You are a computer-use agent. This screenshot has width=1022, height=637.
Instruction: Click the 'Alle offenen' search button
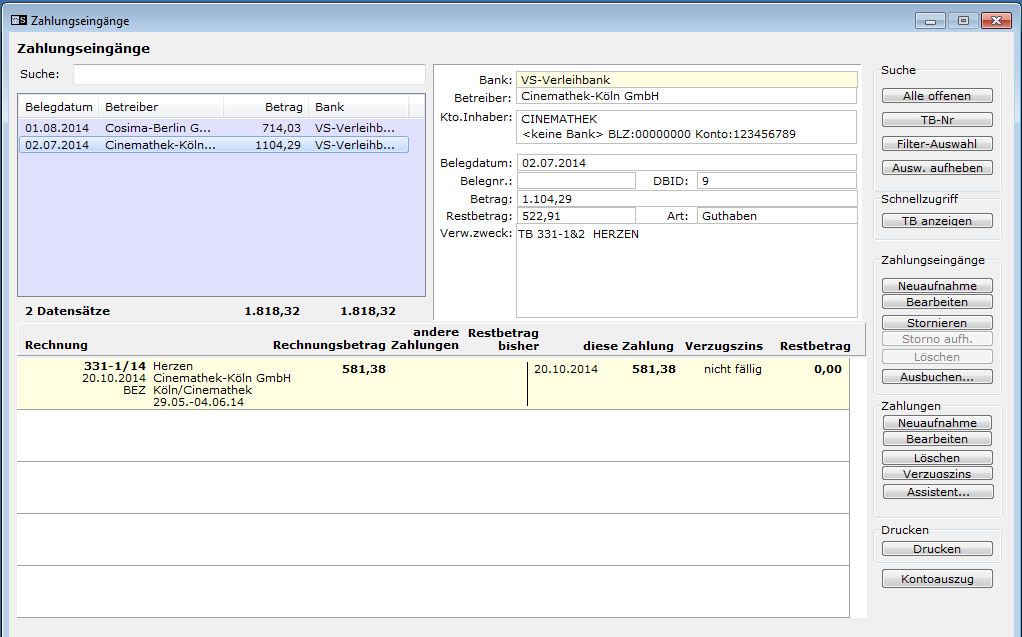click(937, 96)
